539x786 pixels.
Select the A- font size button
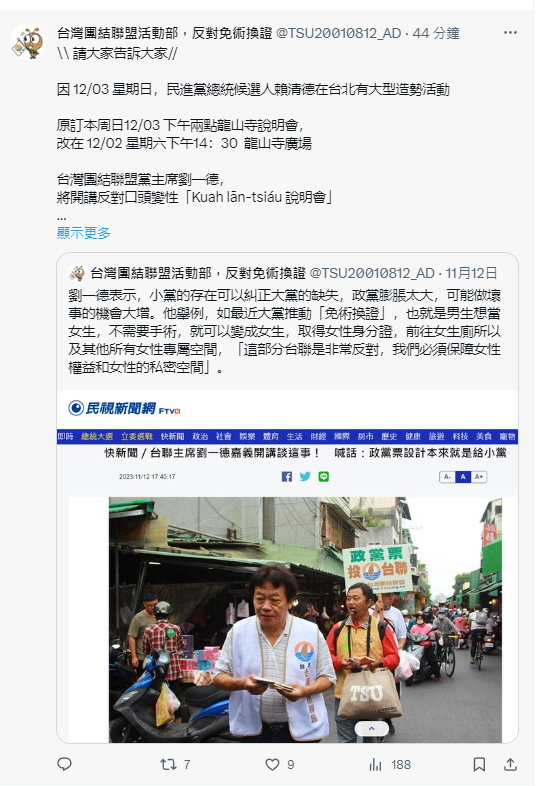click(447, 477)
